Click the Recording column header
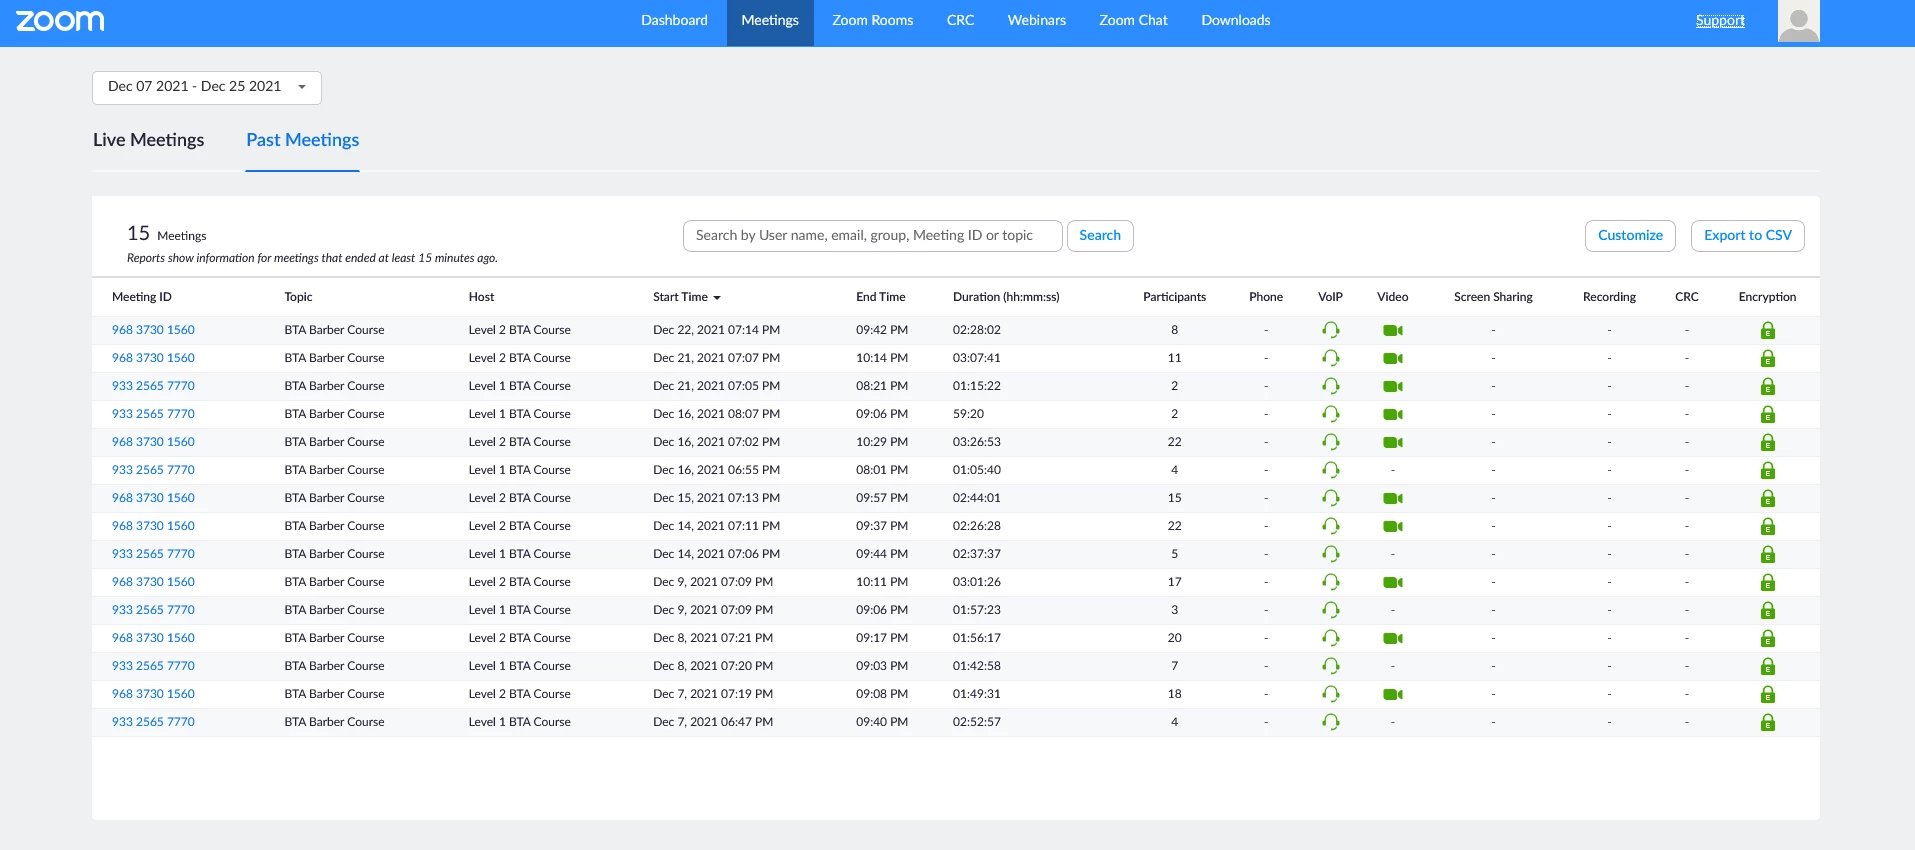 pyautogui.click(x=1609, y=297)
